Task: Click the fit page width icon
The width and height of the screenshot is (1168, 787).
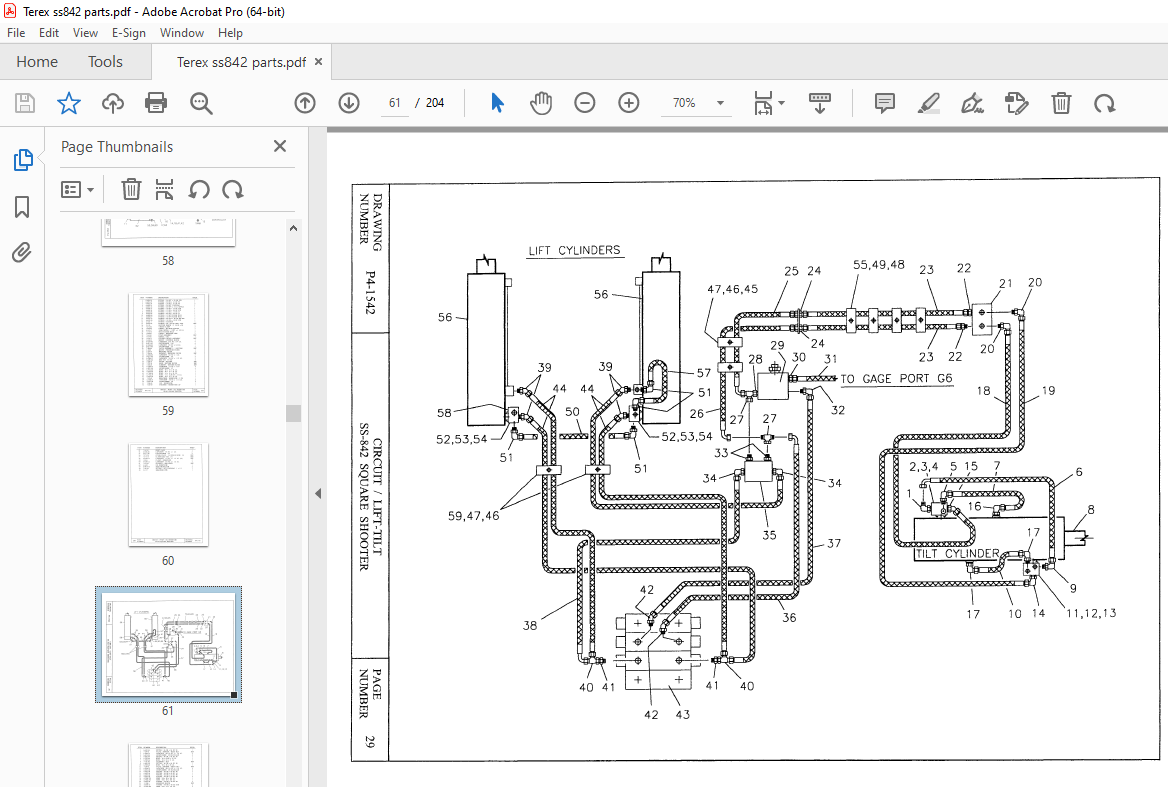Action: click(x=763, y=103)
